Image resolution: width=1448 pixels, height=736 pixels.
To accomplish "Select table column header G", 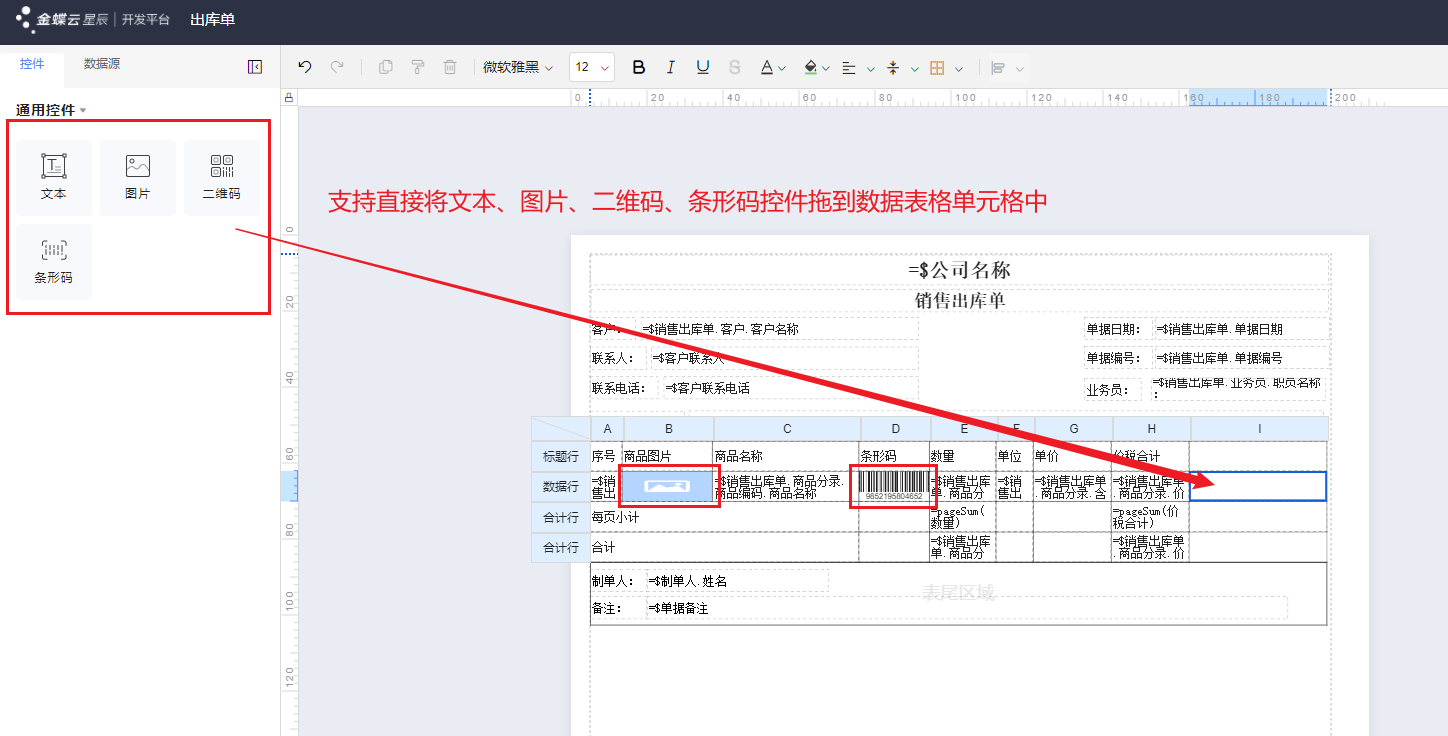I will pos(1074,429).
